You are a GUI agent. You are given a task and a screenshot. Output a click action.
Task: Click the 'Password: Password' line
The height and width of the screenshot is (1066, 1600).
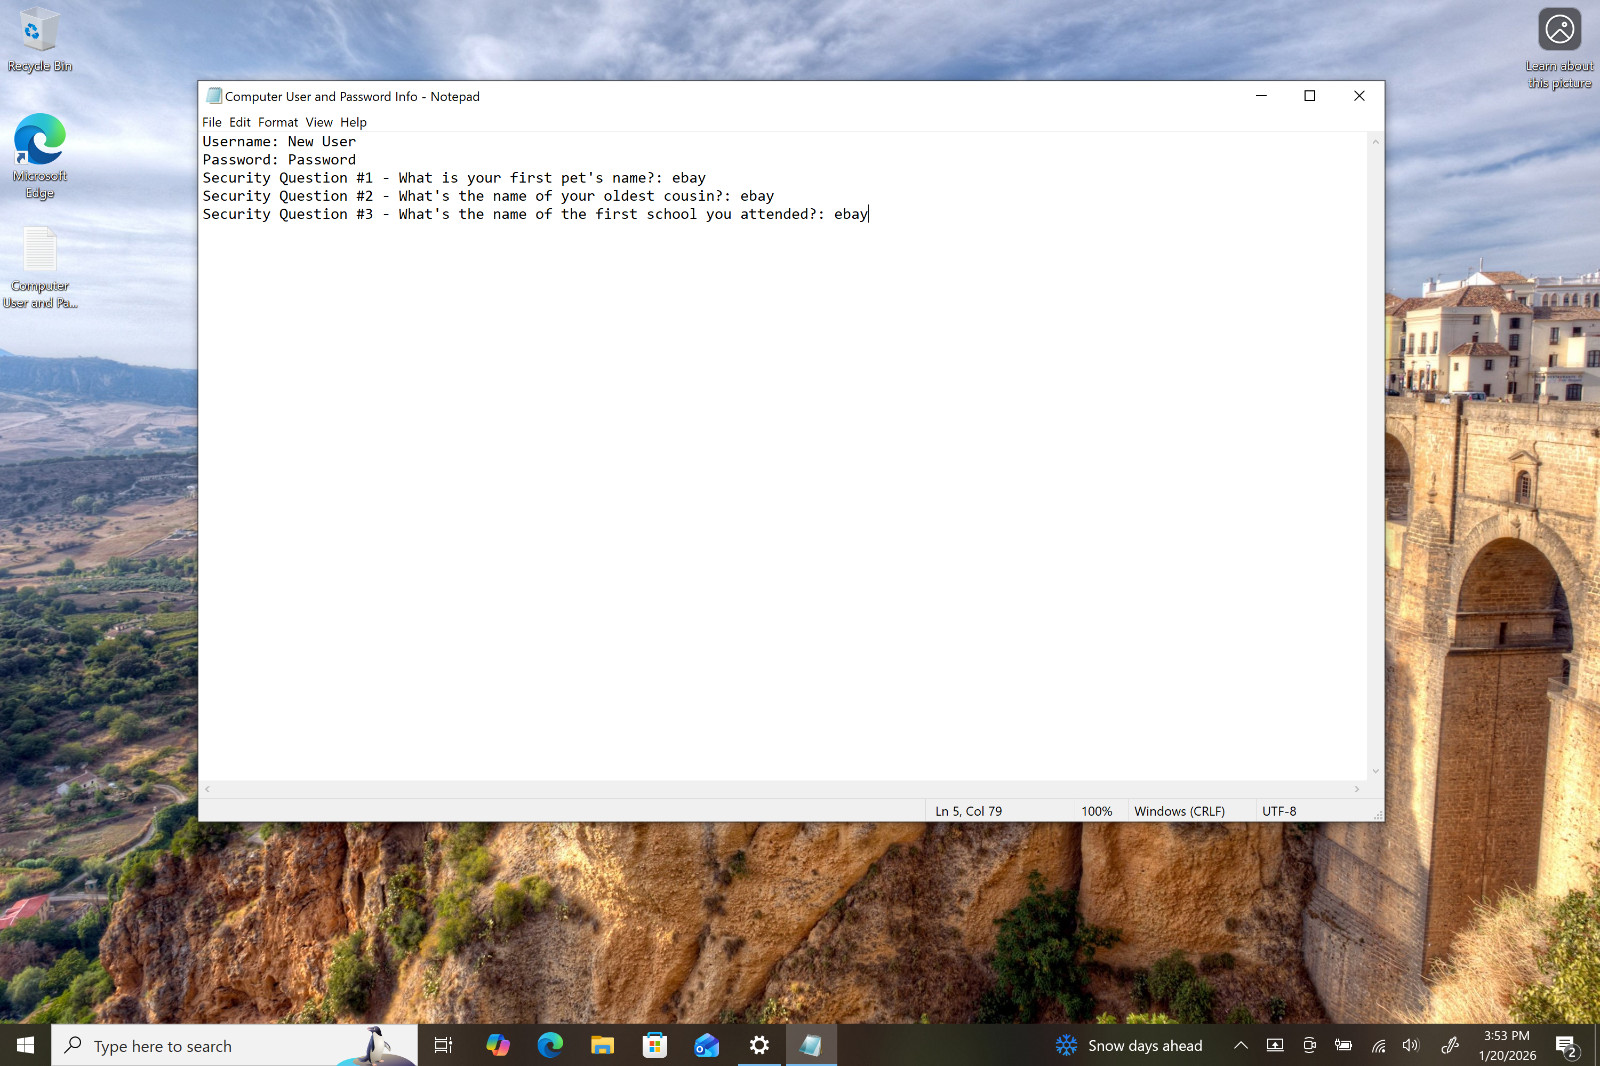pyautogui.click(x=279, y=160)
